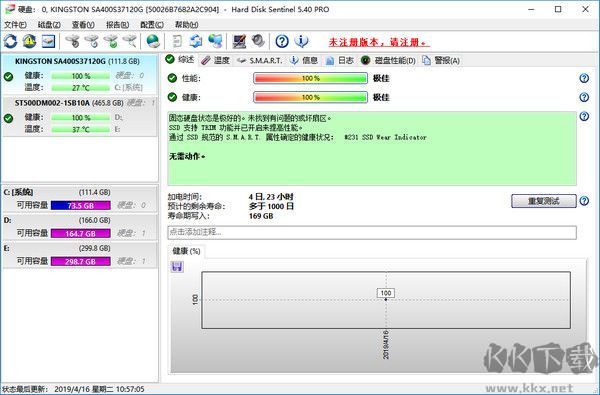Image resolution: width=600 pixels, height=395 pixels.
Task: Click the 100 data point label in graph
Action: (386, 293)
